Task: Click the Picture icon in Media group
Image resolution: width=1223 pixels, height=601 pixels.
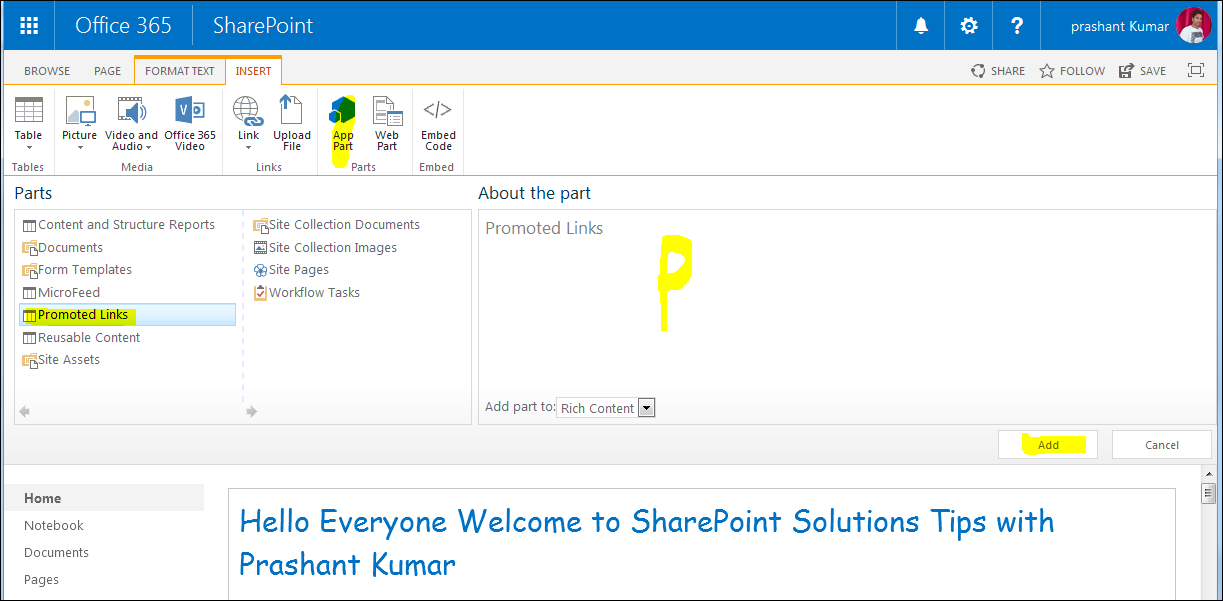Action: (x=80, y=110)
